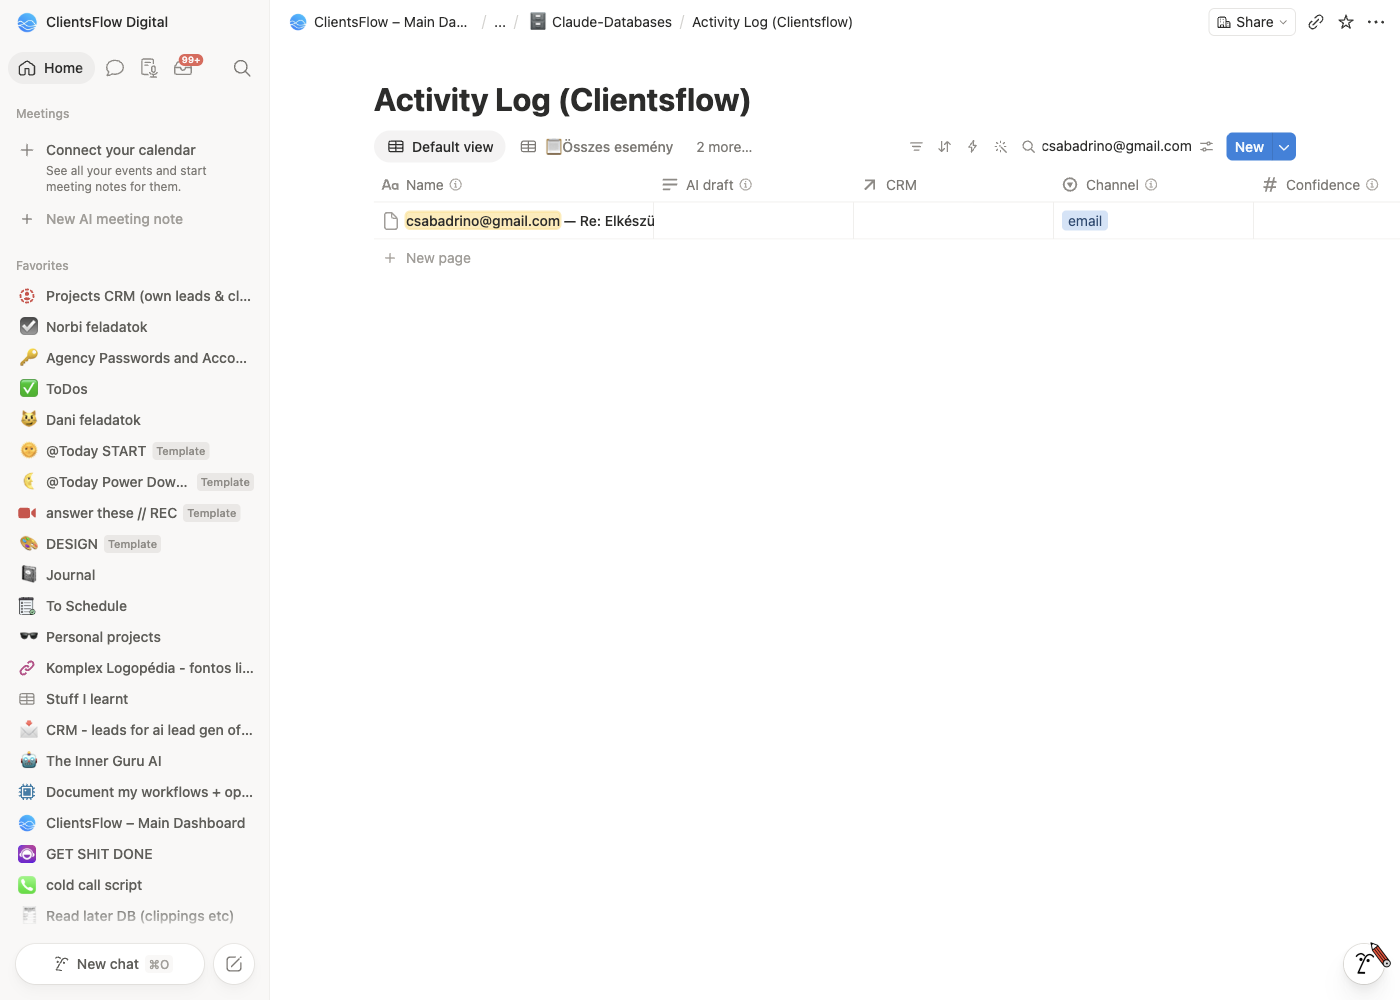1400x1000 pixels.
Task: Click the email channel tag
Action: point(1085,221)
